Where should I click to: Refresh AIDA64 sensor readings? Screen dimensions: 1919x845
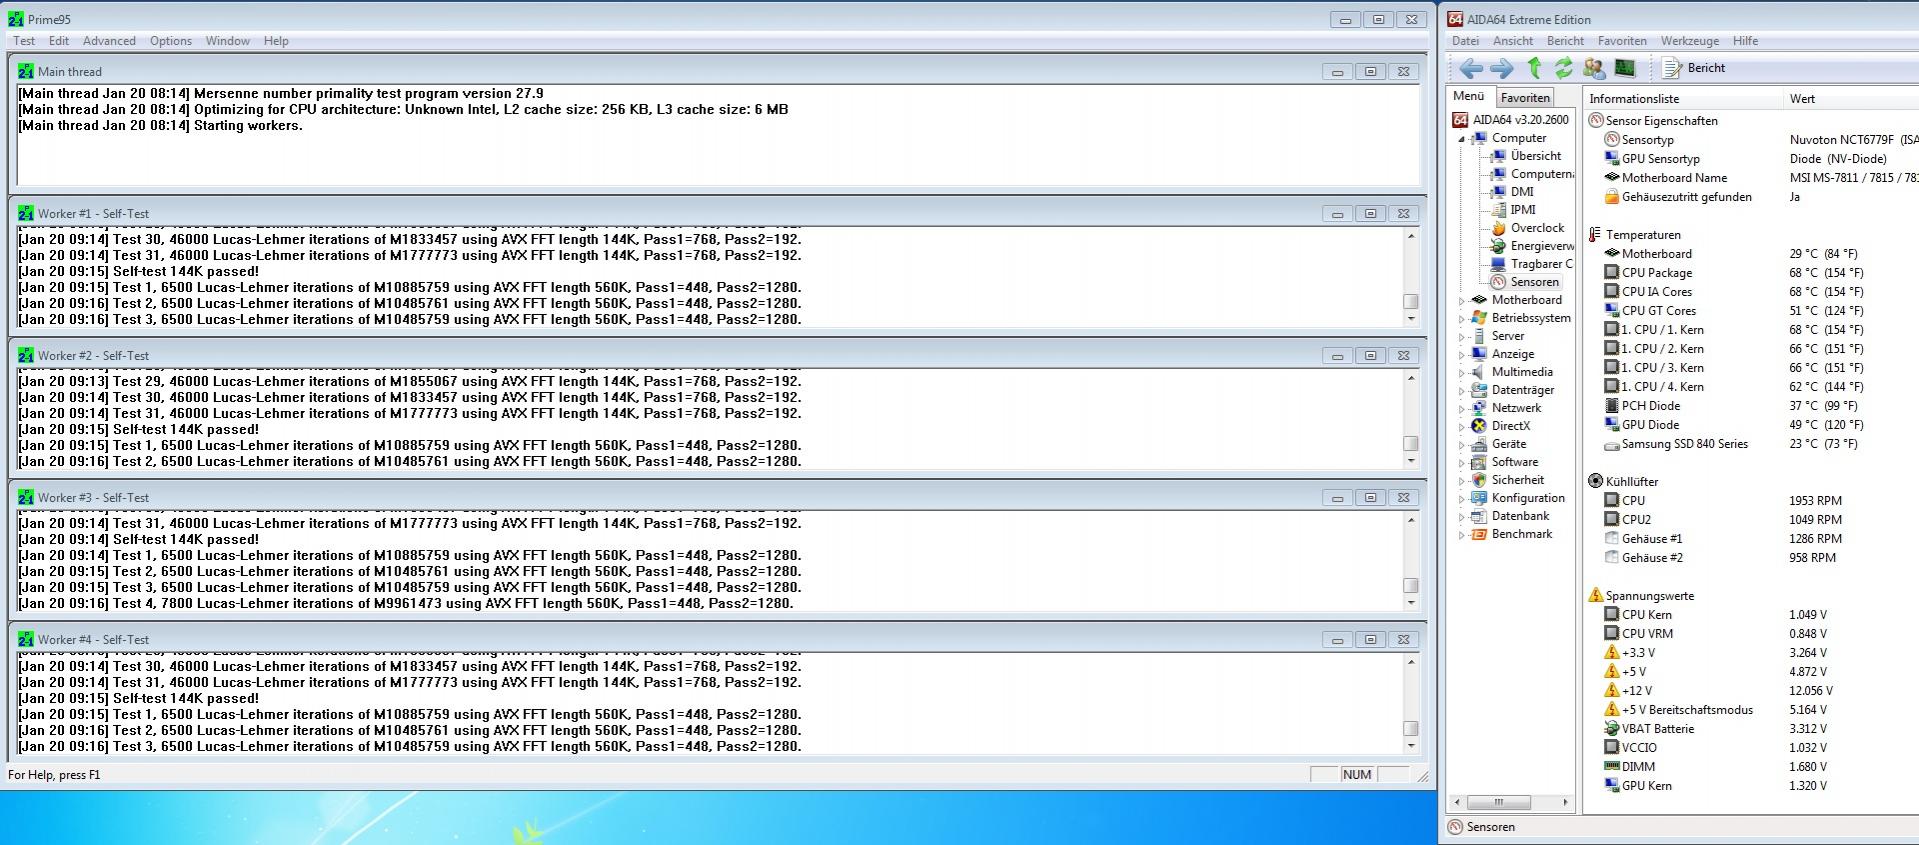tap(1564, 68)
